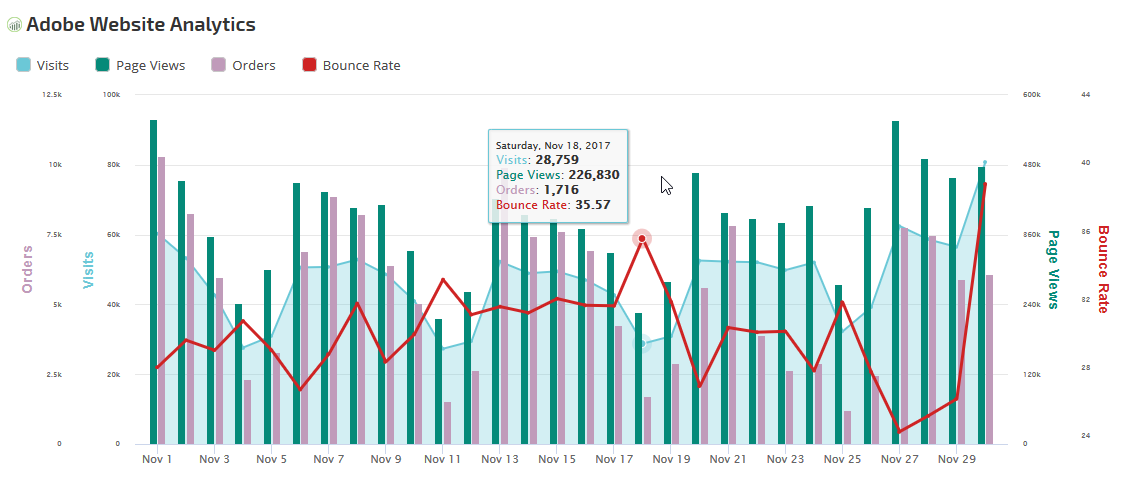Screen dimensions: 1125x480
Task: Click the Nov 20 Page Views bar
Action: click(695, 310)
